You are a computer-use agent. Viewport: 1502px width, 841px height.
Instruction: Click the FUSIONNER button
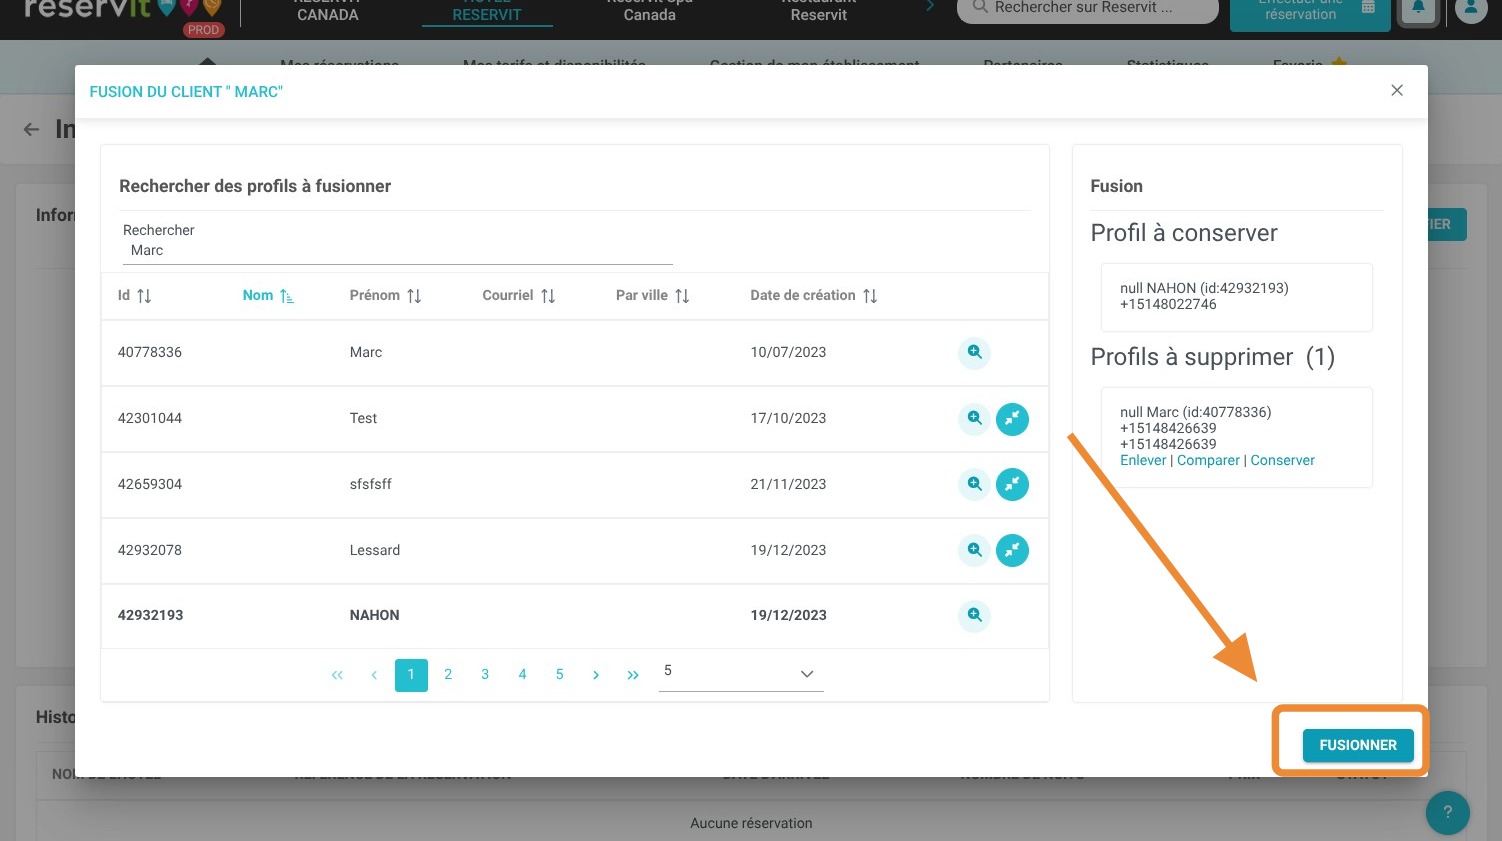[x=1357, y=745]
